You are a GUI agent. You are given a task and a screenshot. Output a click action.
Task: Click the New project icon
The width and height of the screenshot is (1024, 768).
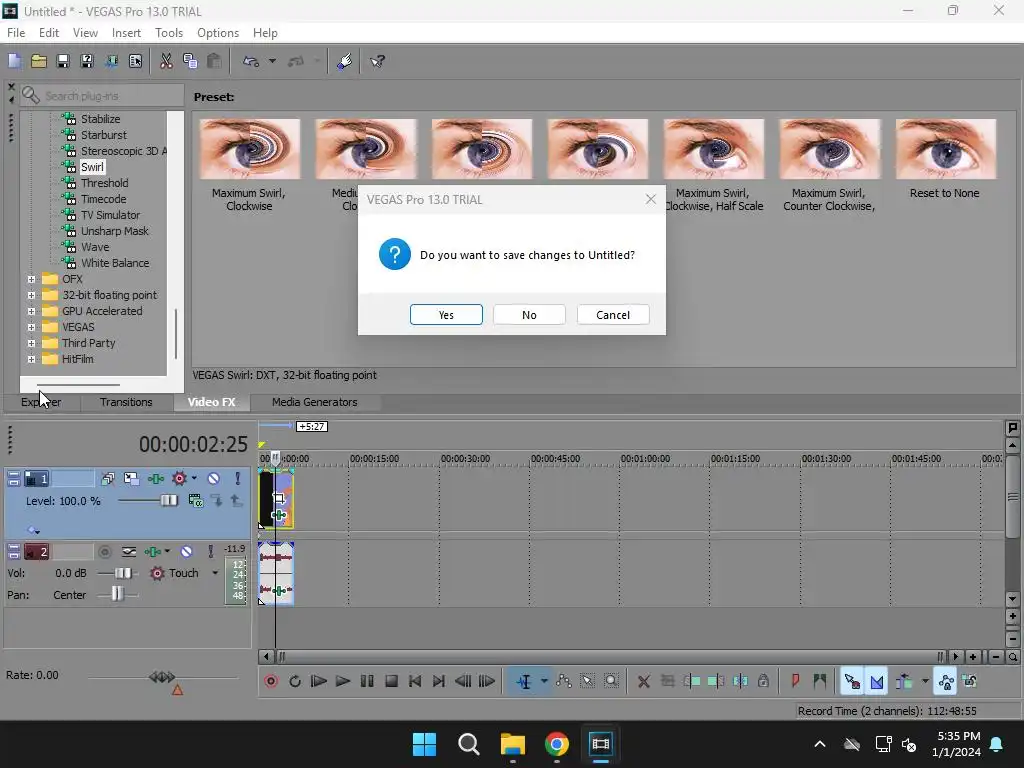[x=14, y=61]
